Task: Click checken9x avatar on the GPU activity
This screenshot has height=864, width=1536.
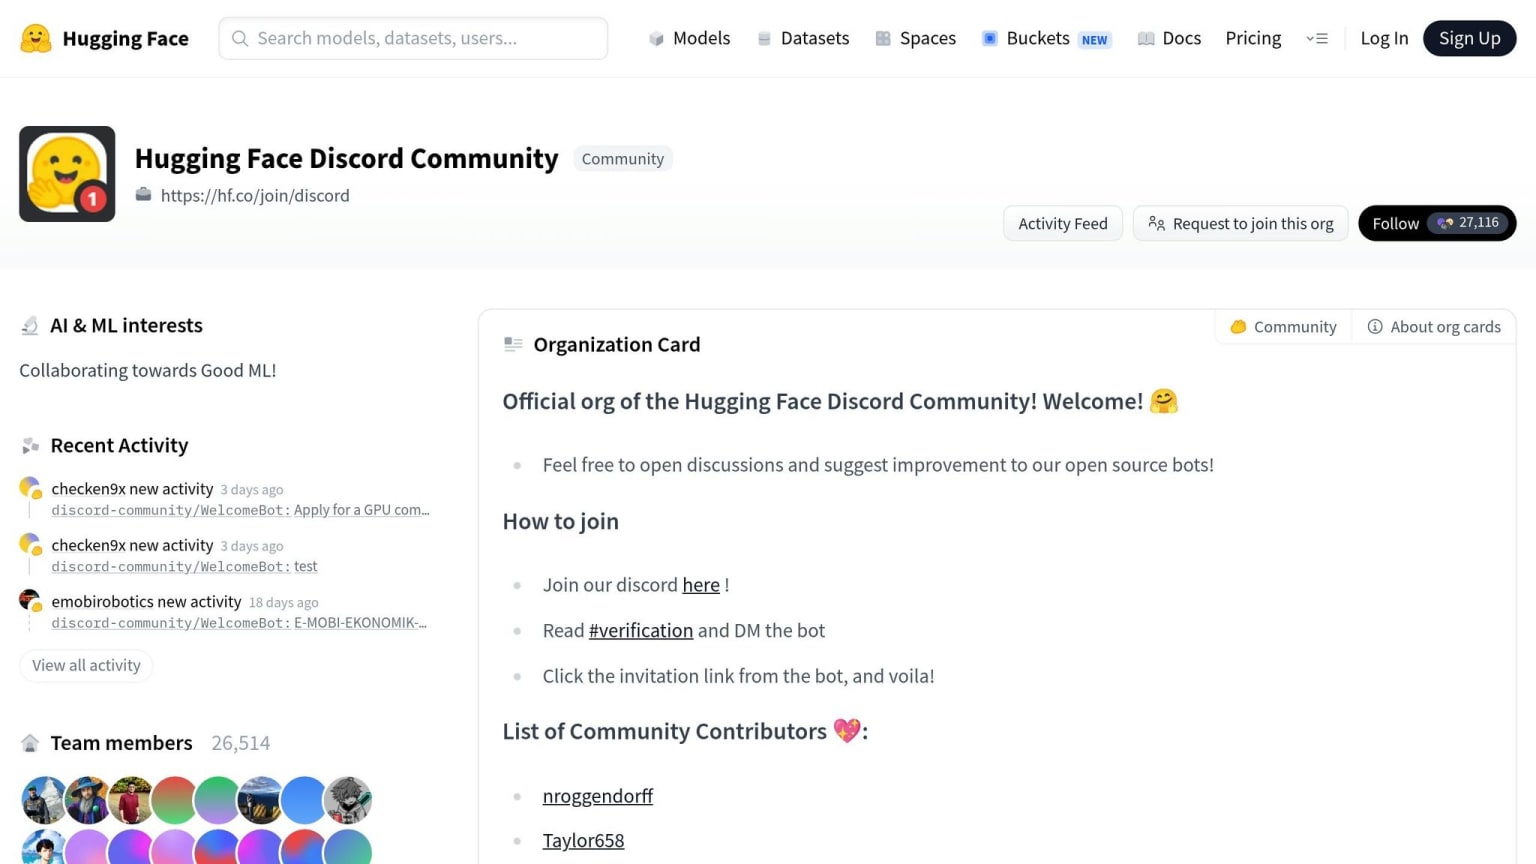Action: tap(30, 488)
